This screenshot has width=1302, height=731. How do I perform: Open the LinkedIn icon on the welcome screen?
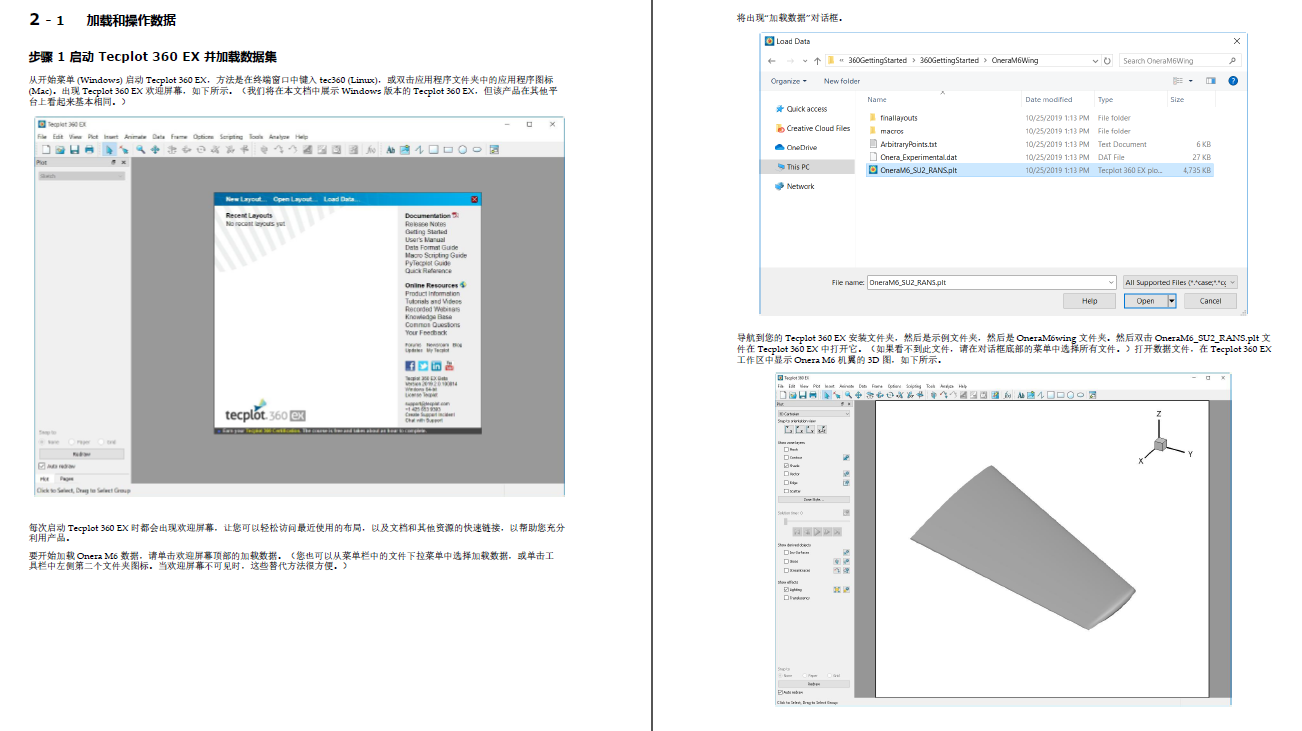pos(436,366)
